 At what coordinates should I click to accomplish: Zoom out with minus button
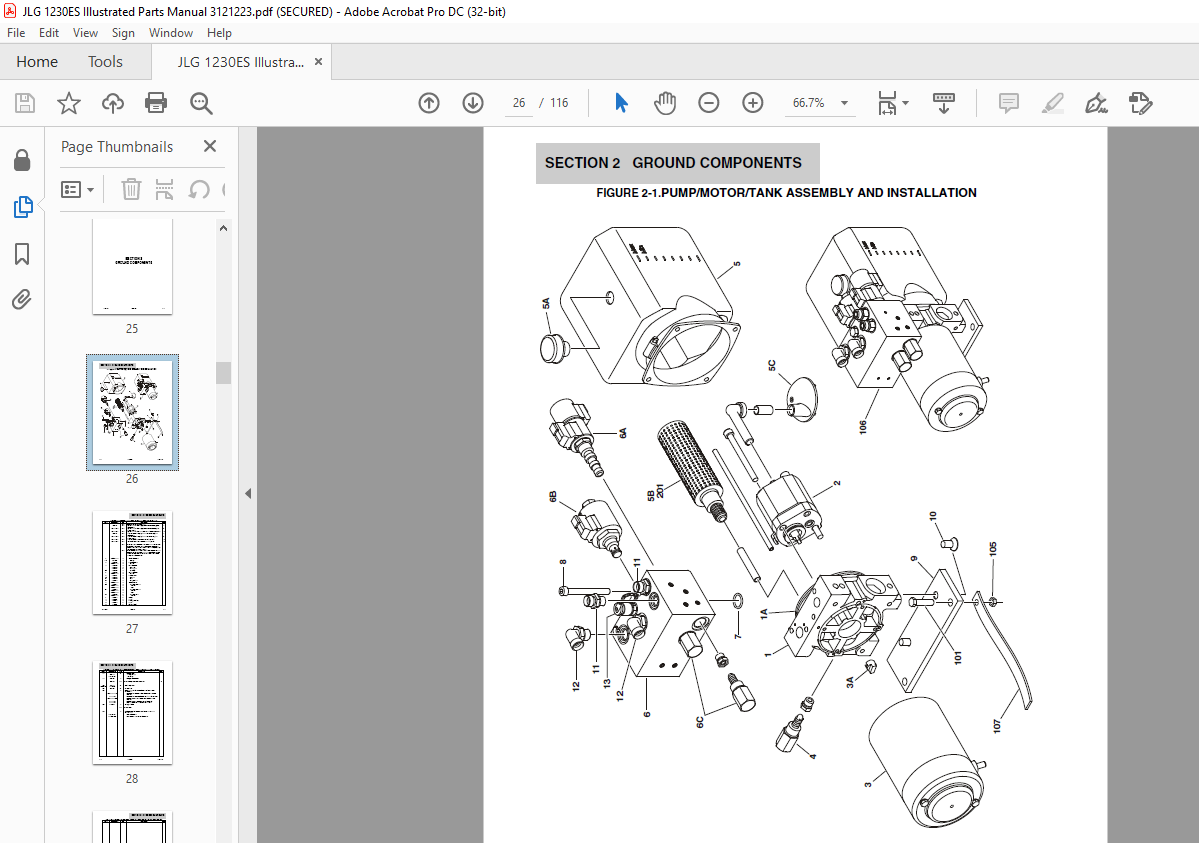[709, 103]
